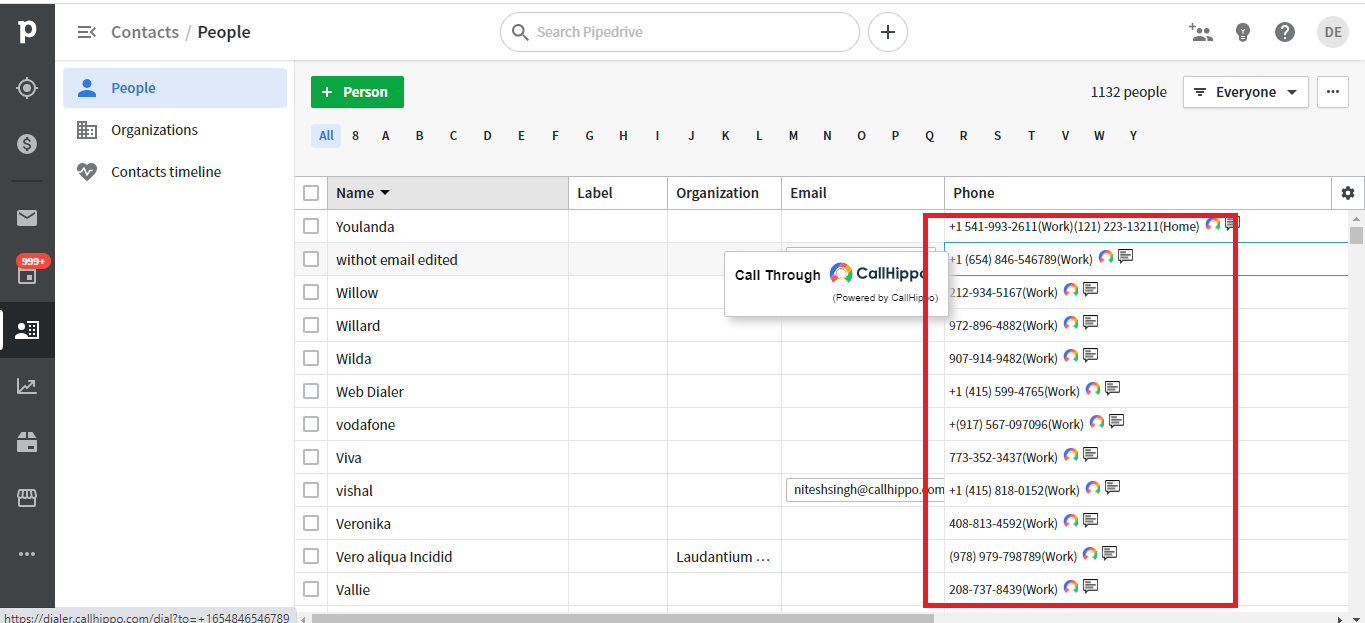Check the Wilda row checkbox

coord(311,358)
